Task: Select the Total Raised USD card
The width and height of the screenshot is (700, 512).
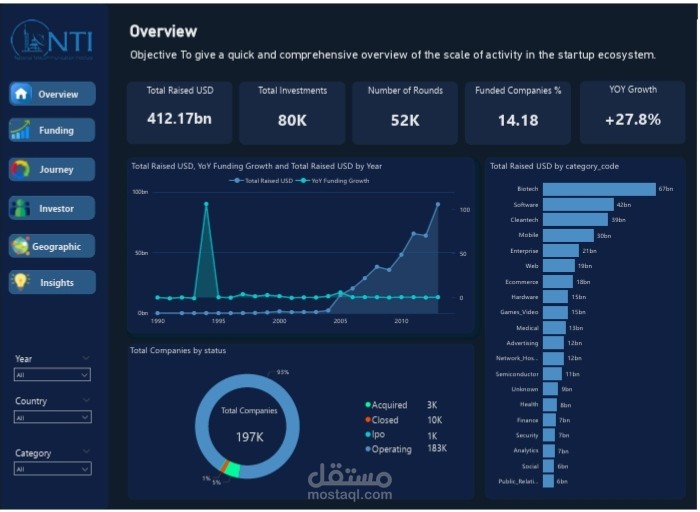Action: (x=179, y=112)
